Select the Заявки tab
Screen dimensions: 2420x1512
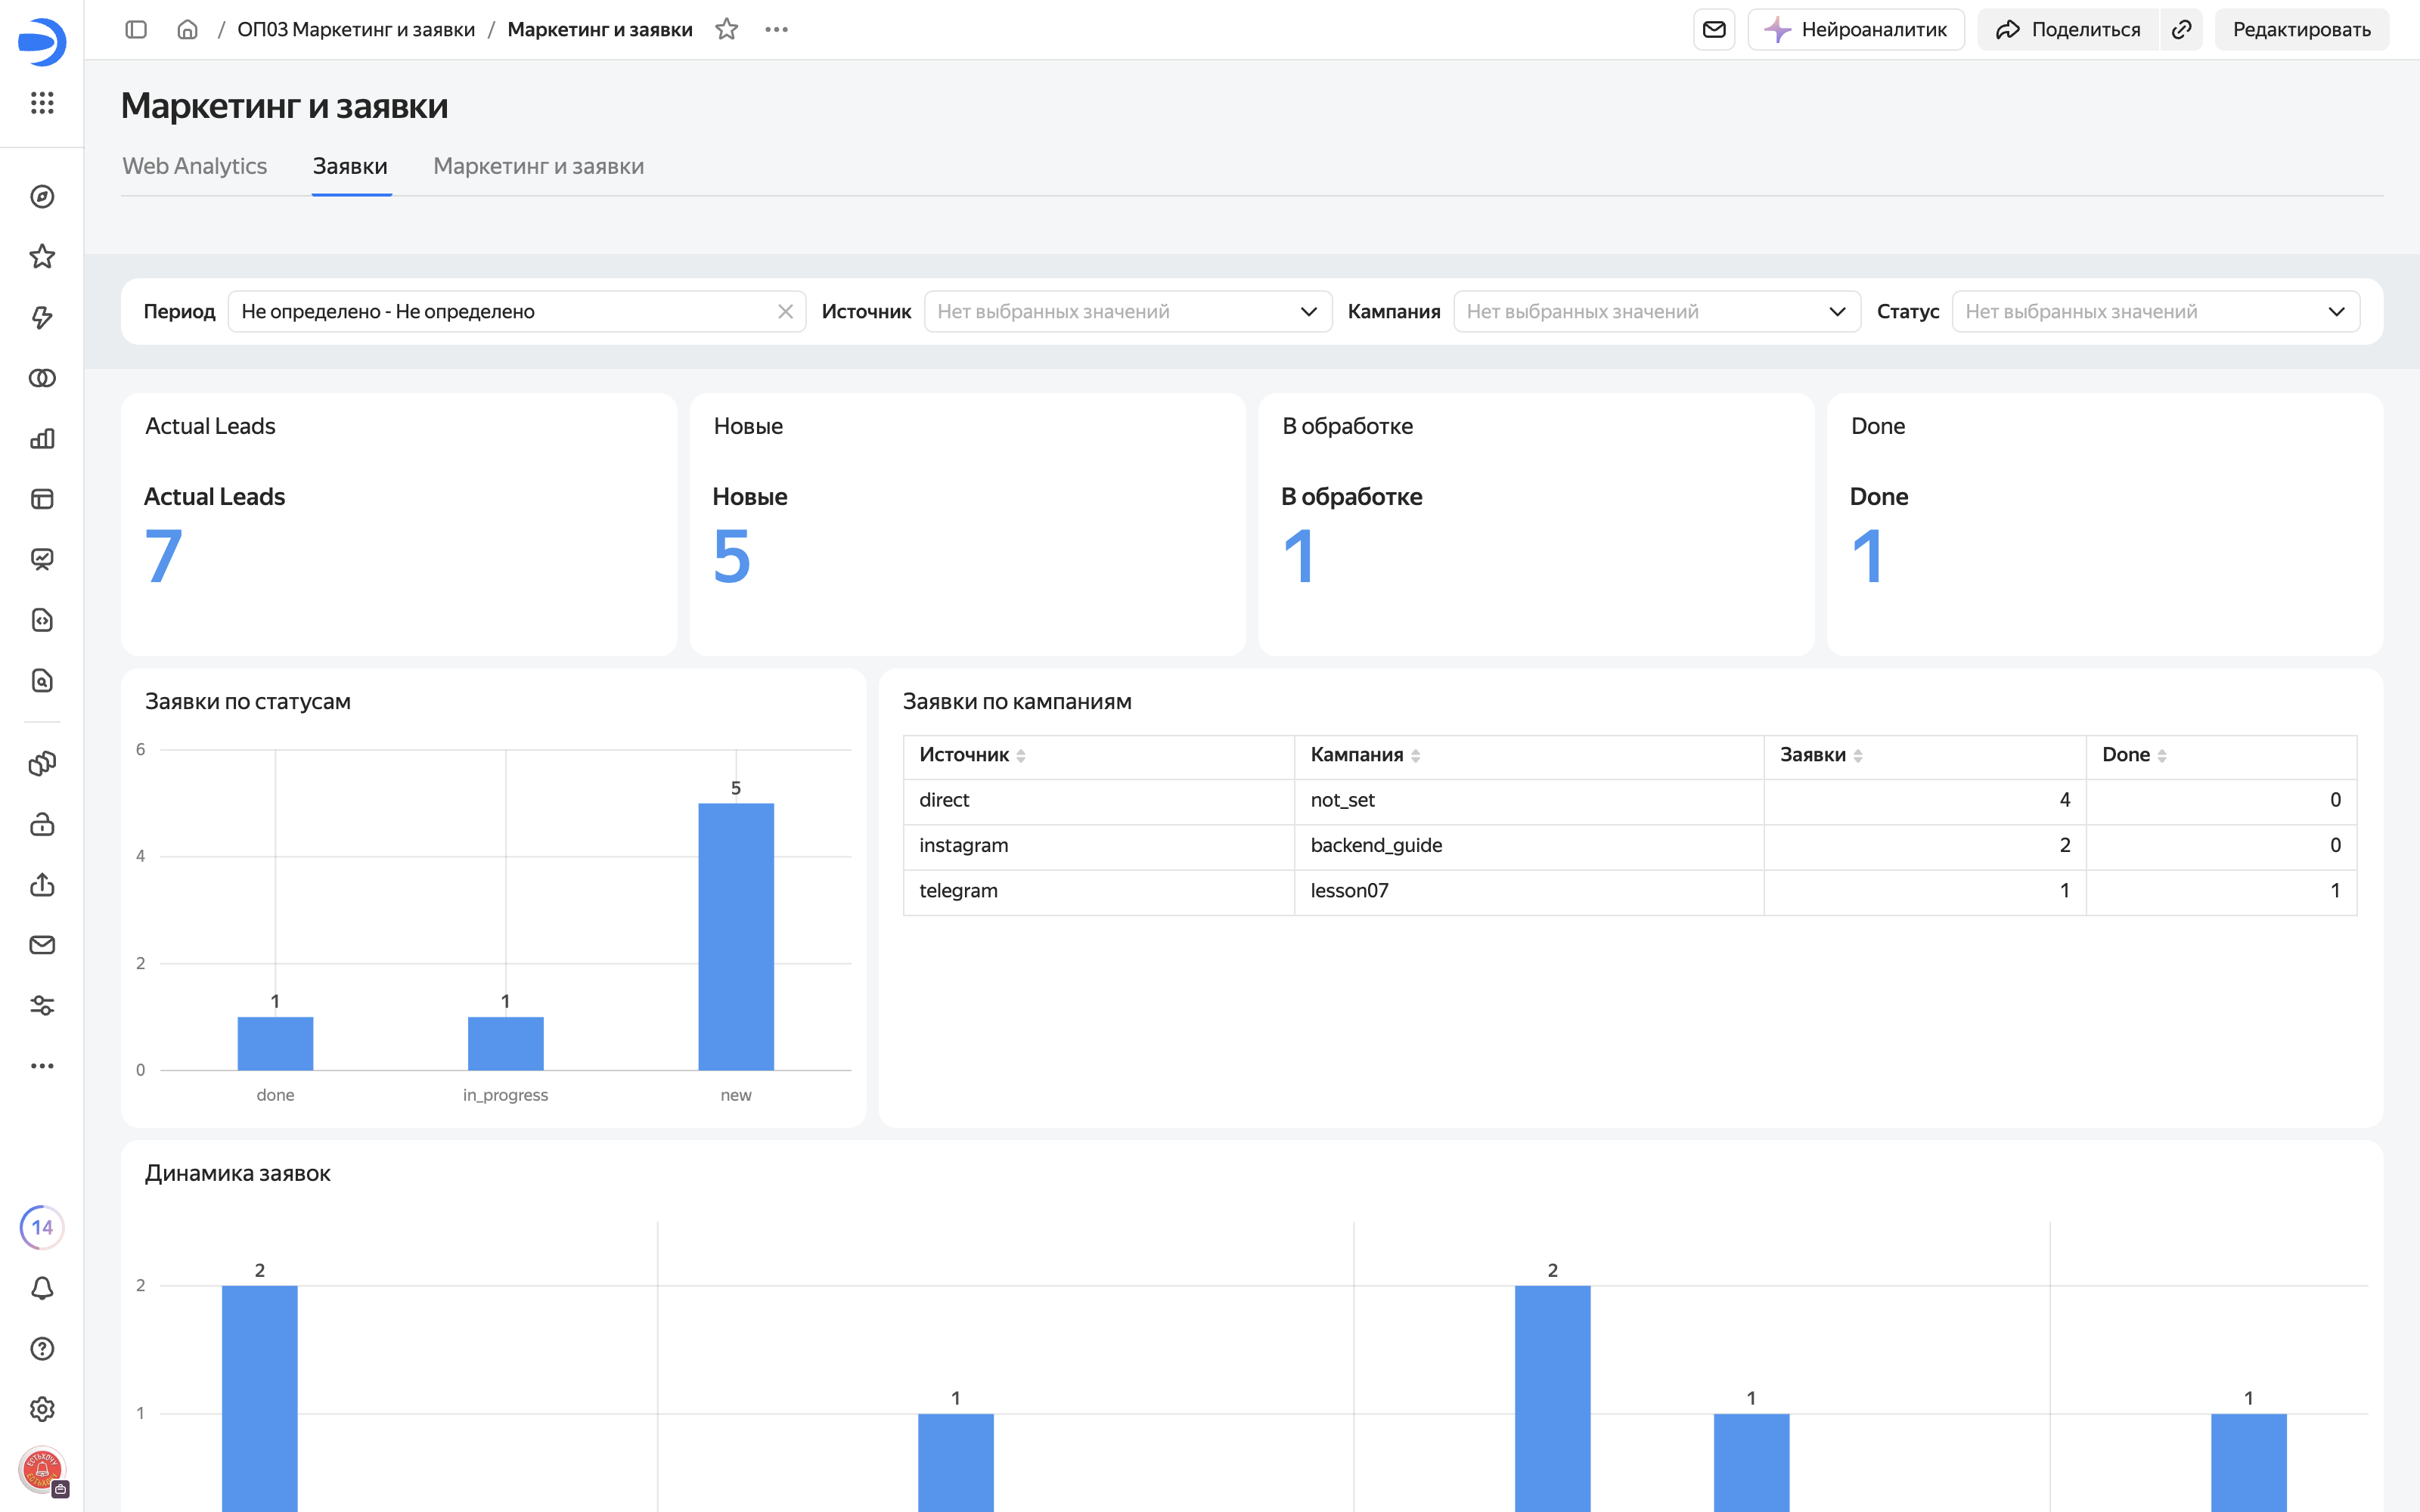pos(350,166)
